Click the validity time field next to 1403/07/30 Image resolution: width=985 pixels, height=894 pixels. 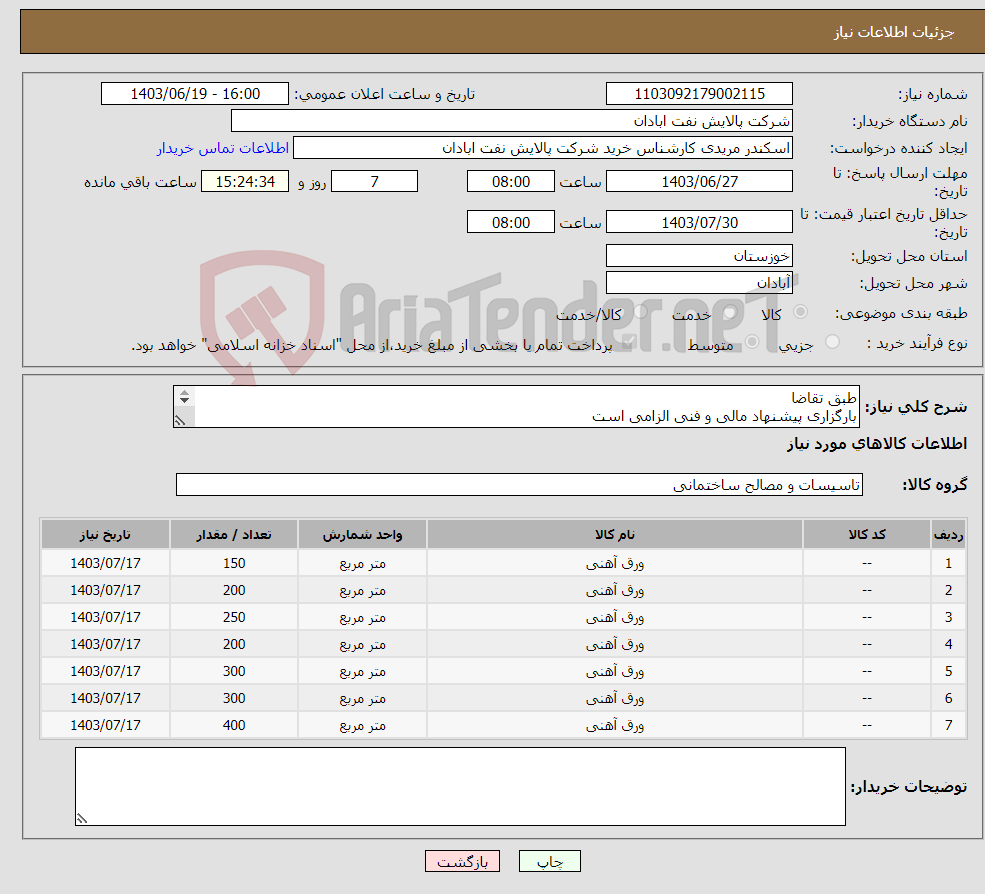click(x=511, y=222)
